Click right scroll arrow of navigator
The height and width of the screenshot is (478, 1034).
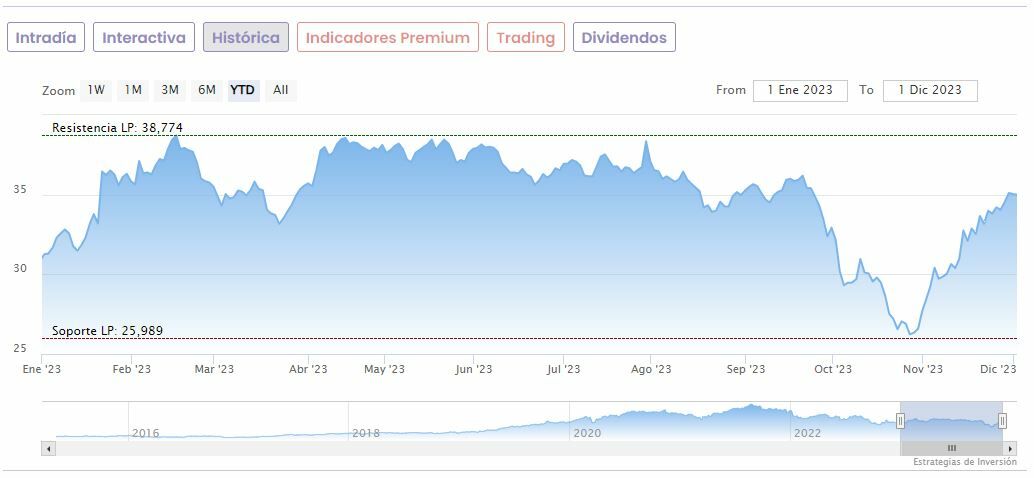click(x=1010, y=448)
